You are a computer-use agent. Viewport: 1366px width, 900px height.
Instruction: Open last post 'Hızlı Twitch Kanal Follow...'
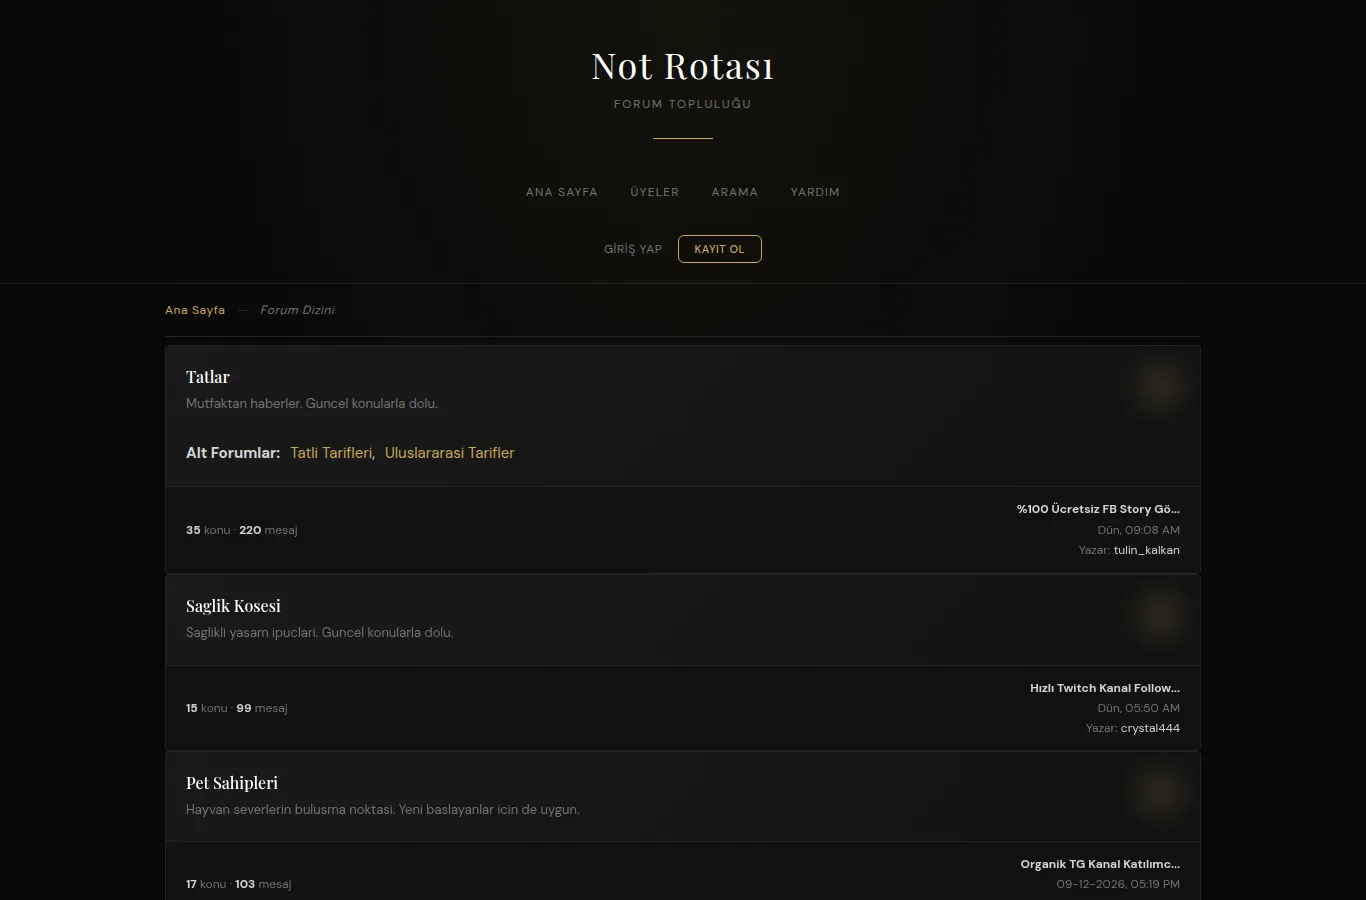coord(1105,688)
